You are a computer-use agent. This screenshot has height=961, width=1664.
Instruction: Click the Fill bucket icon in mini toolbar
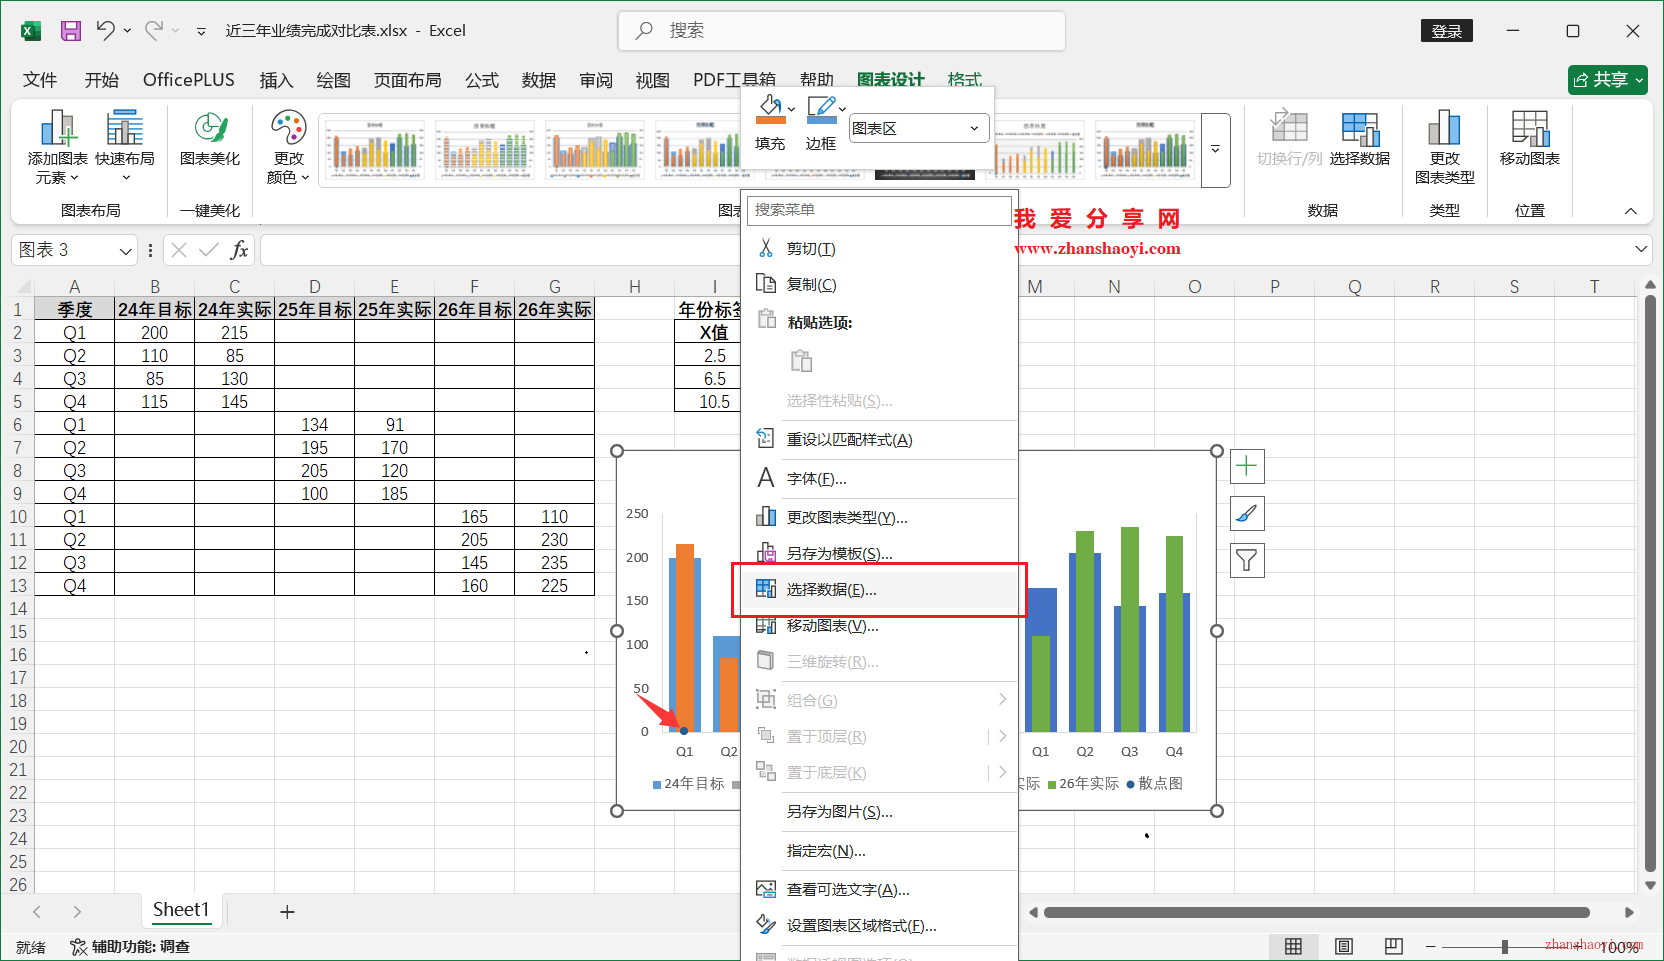pos(770,108)
